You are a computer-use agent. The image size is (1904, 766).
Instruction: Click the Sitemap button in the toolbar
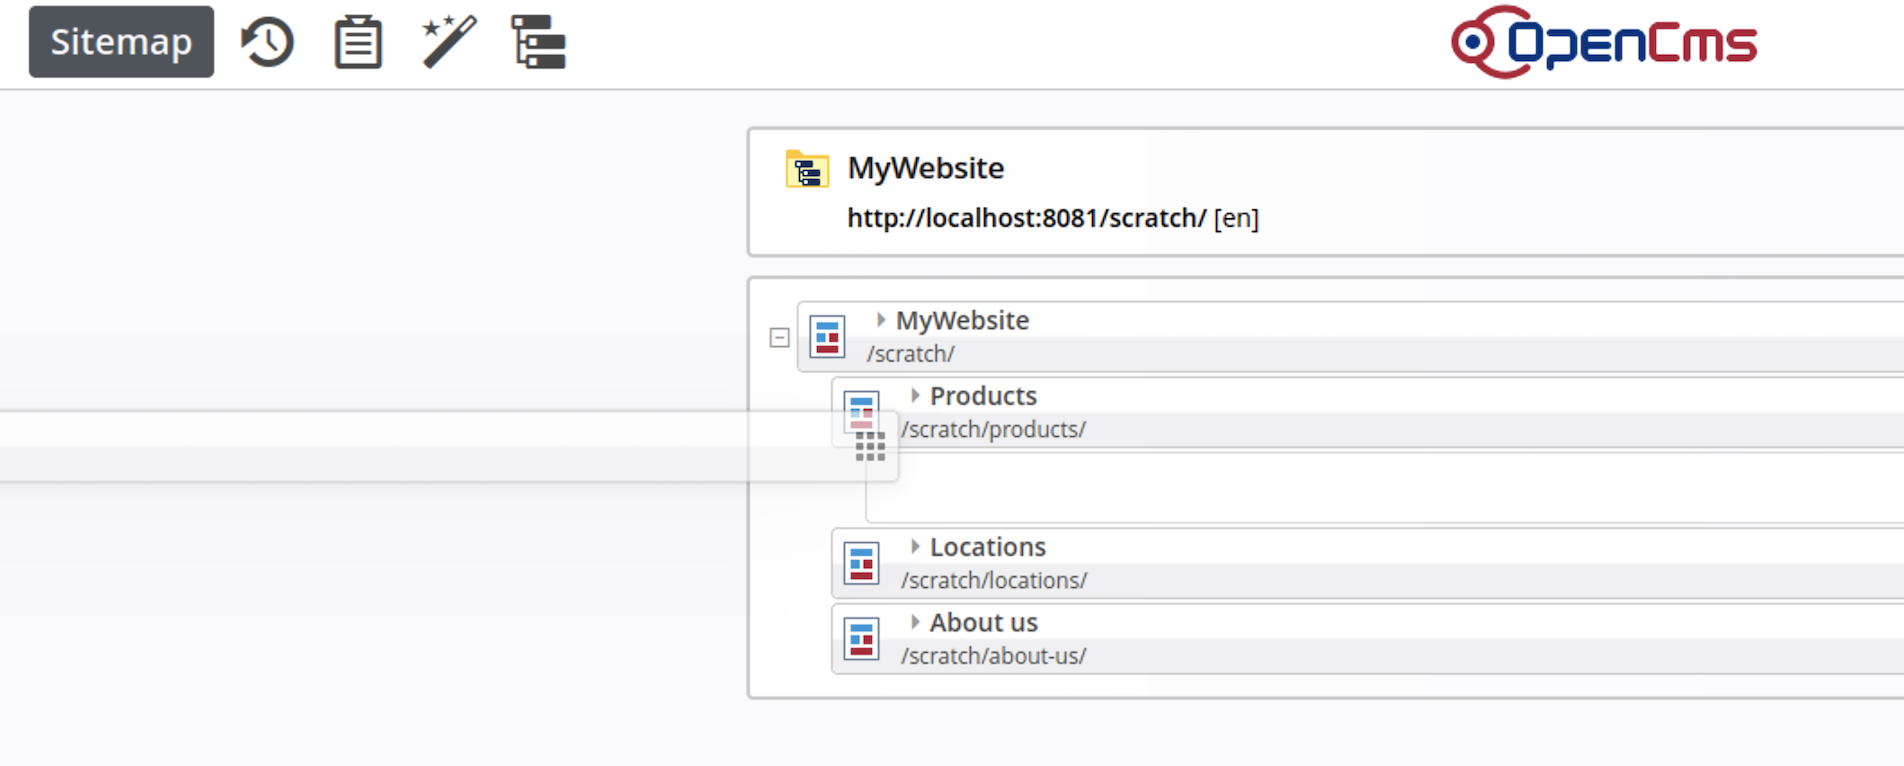[121, 42]
